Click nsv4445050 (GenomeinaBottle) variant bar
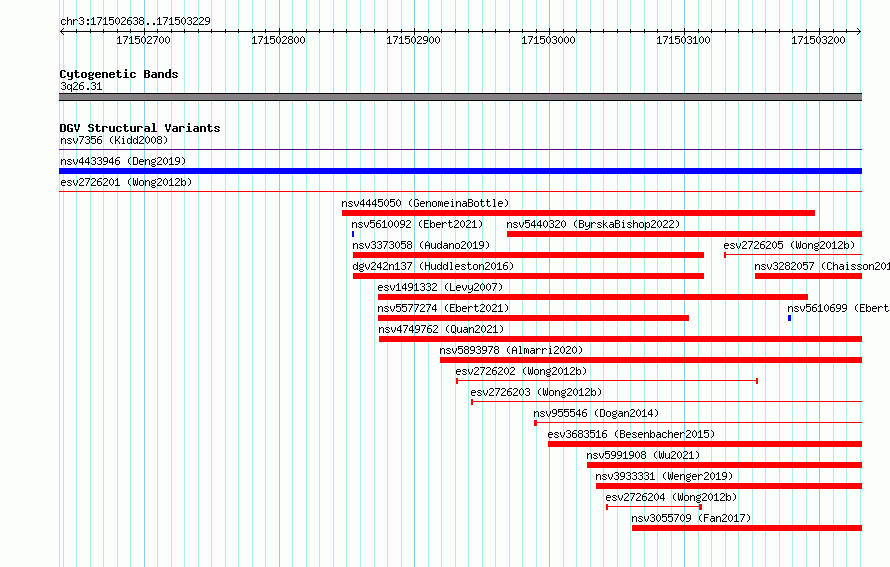The image size is (890, 567). pyautogui.click(x=578, y=213)
